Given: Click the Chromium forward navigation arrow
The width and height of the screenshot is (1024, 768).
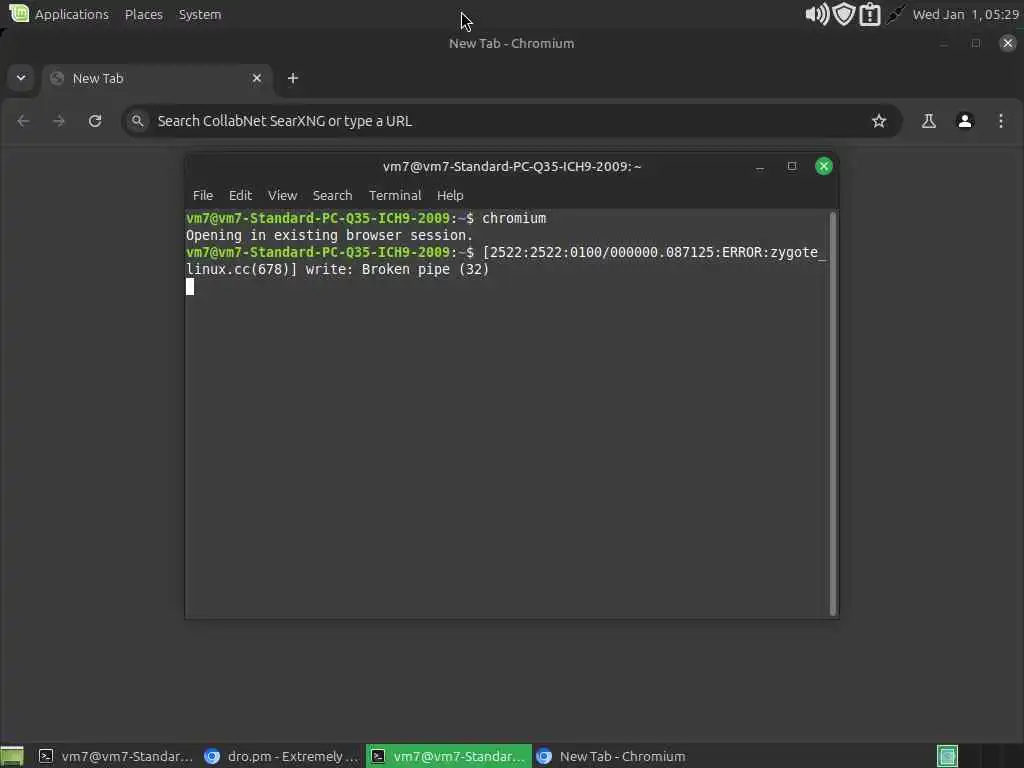Looking at the screenshot, I should [59, 121].
